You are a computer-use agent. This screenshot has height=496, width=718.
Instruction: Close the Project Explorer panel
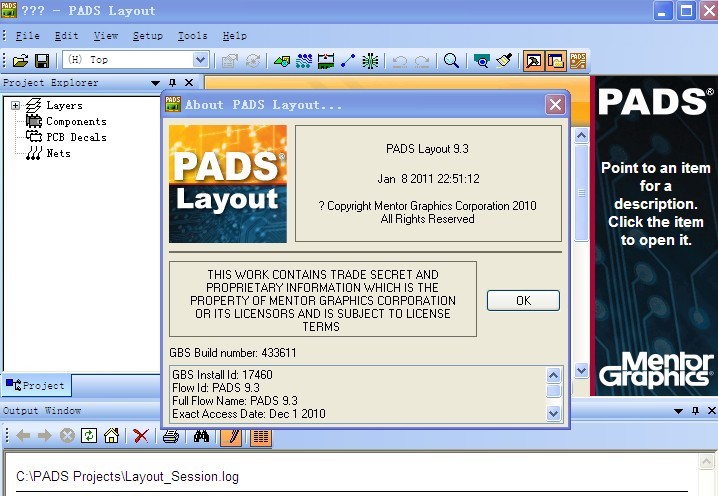(x=189, y=83)
